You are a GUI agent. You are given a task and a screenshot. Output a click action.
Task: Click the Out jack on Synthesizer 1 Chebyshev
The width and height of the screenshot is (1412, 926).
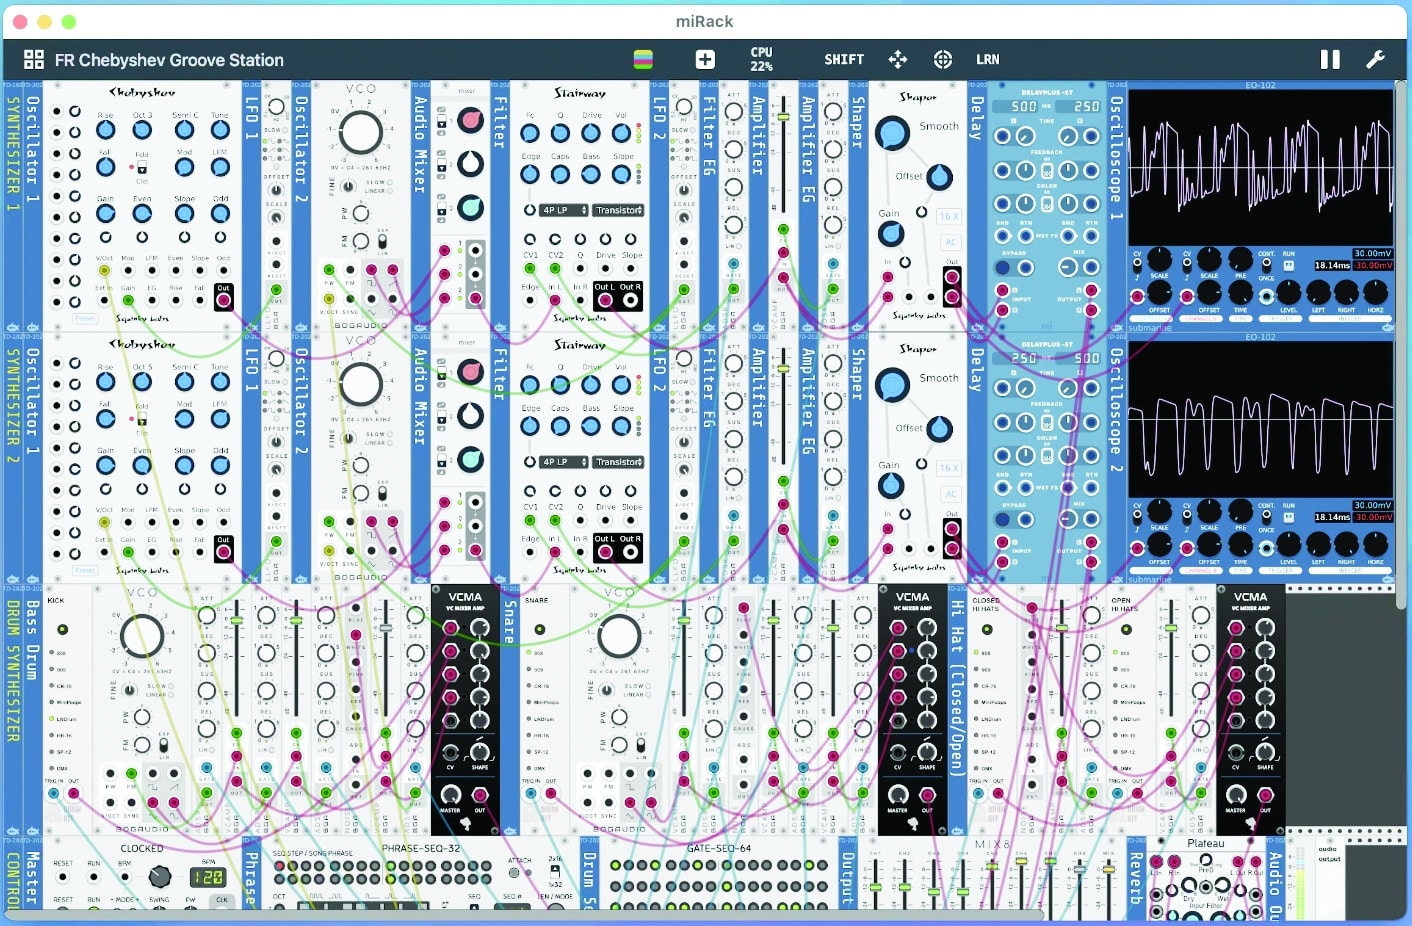[x=223, y=301]
